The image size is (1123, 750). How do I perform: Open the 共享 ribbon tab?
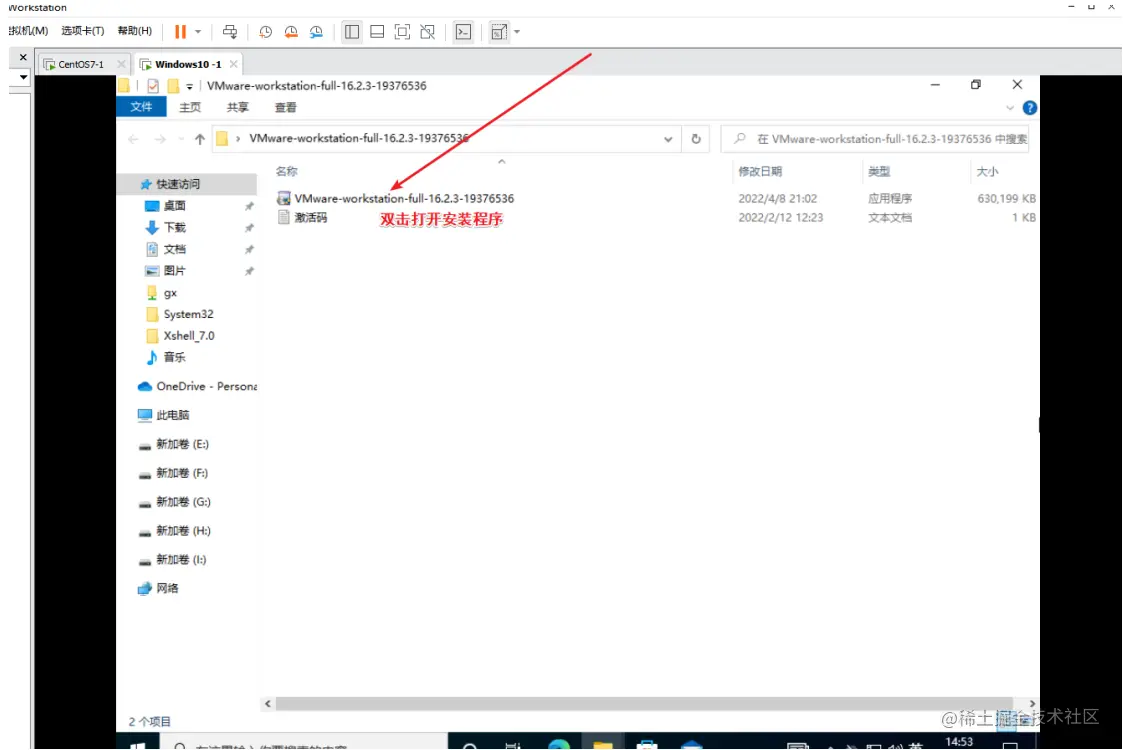[x=238, y=107]
